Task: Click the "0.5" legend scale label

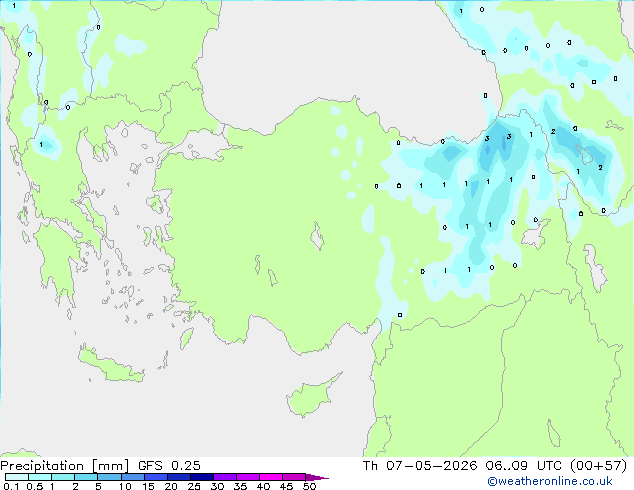Action: coord(34,486)
